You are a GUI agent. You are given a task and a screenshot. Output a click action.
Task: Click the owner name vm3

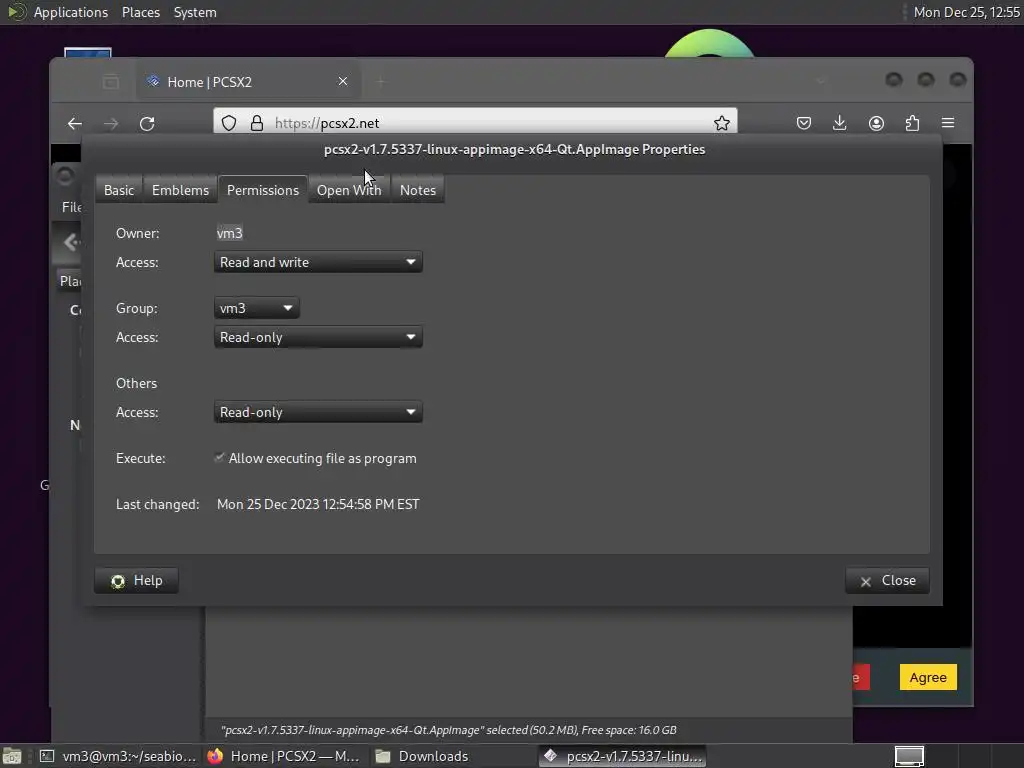(x=230, y=233)
